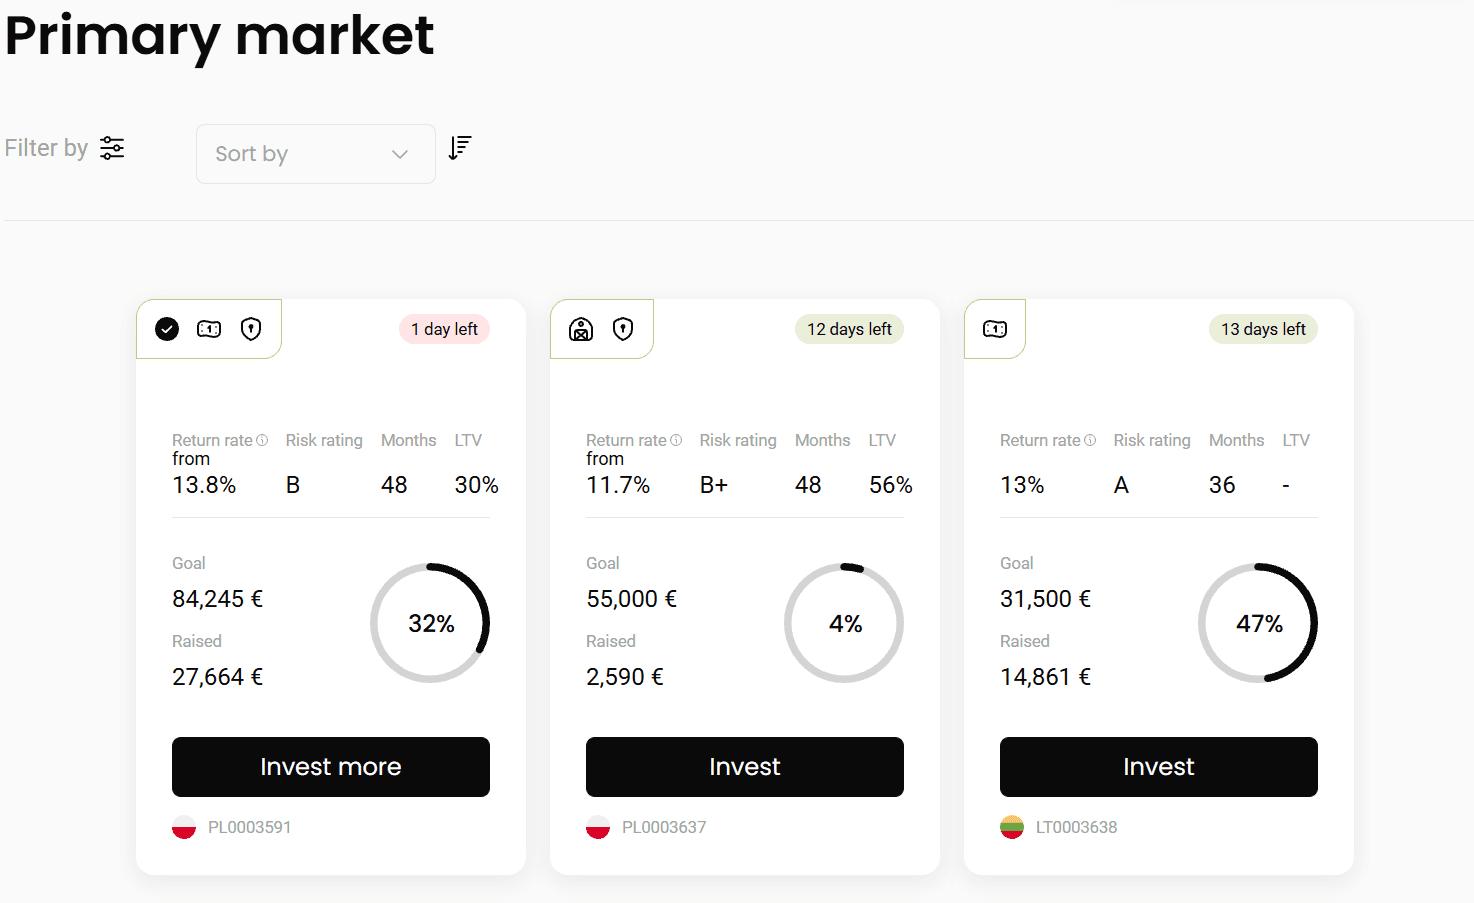Open the Filter by settings icon
This screenshot has height=903, width=1474.
(112, 148)
